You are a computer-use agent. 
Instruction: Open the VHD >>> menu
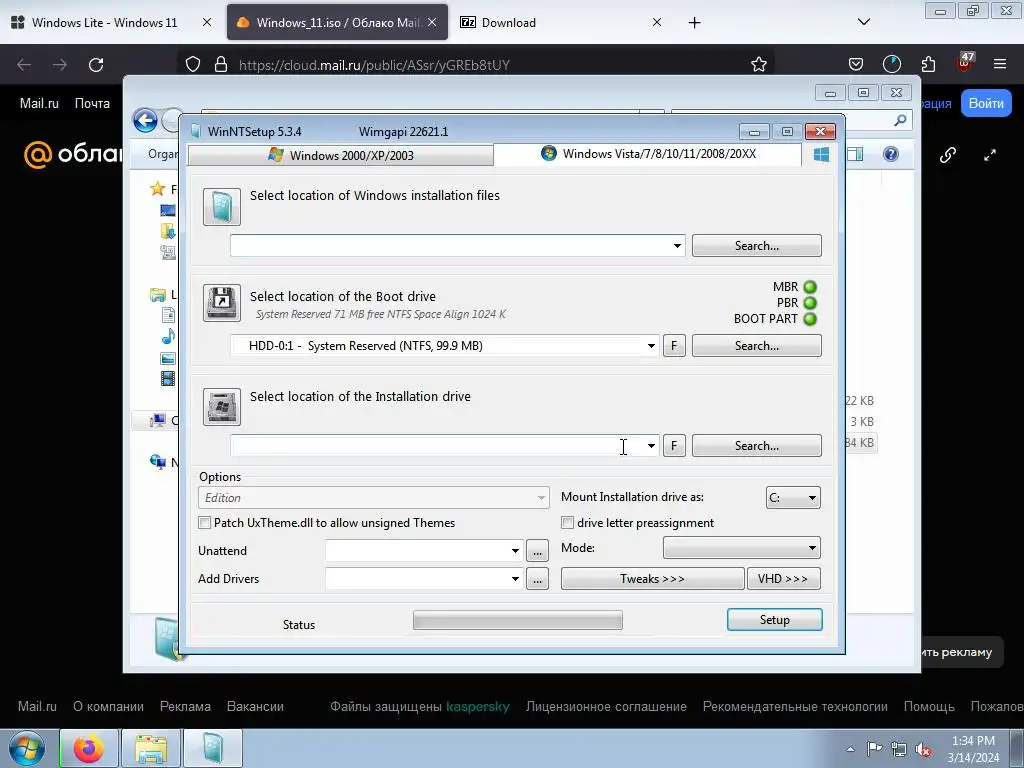pyautogui.click(x=783, y=579)
